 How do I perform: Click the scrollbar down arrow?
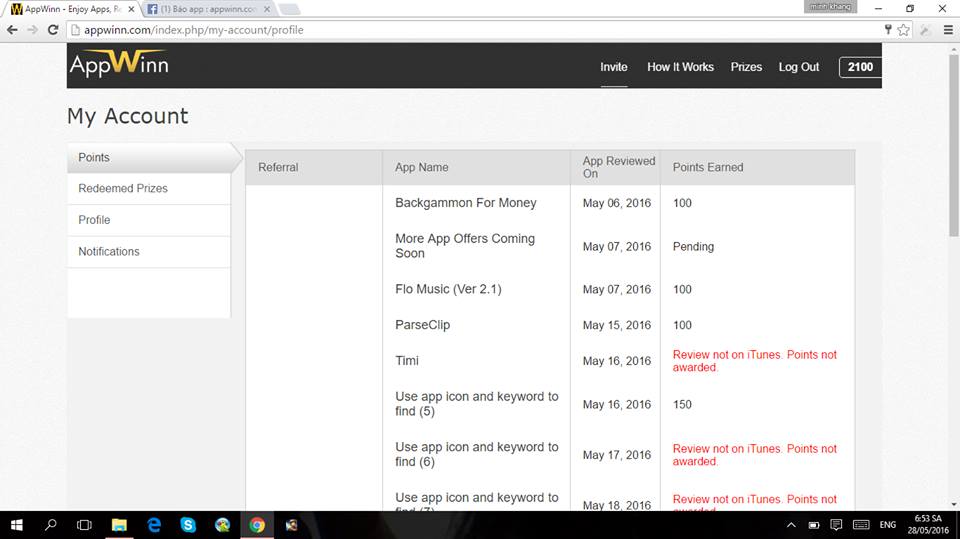954,505
